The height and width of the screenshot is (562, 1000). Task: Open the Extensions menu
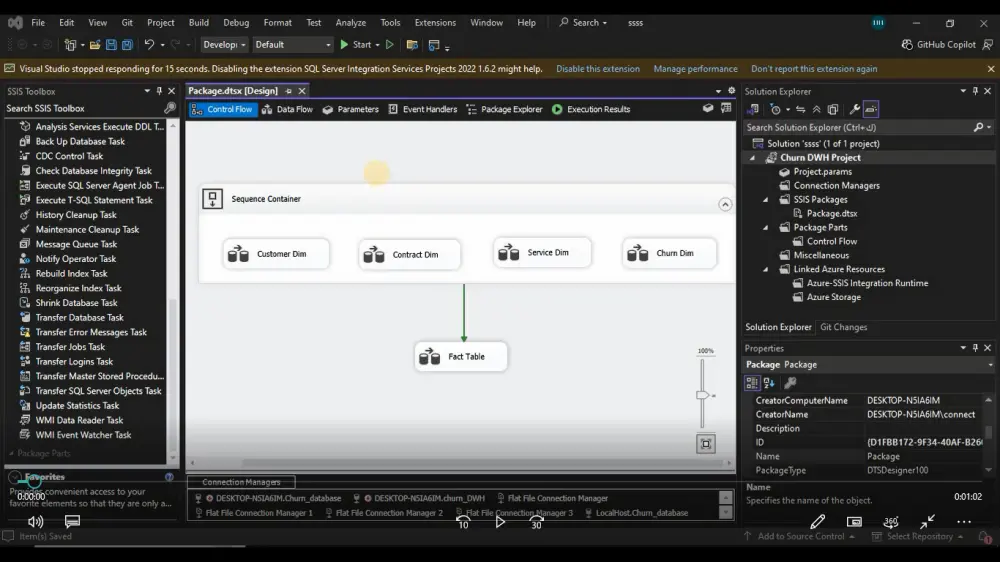coord(435,22)
